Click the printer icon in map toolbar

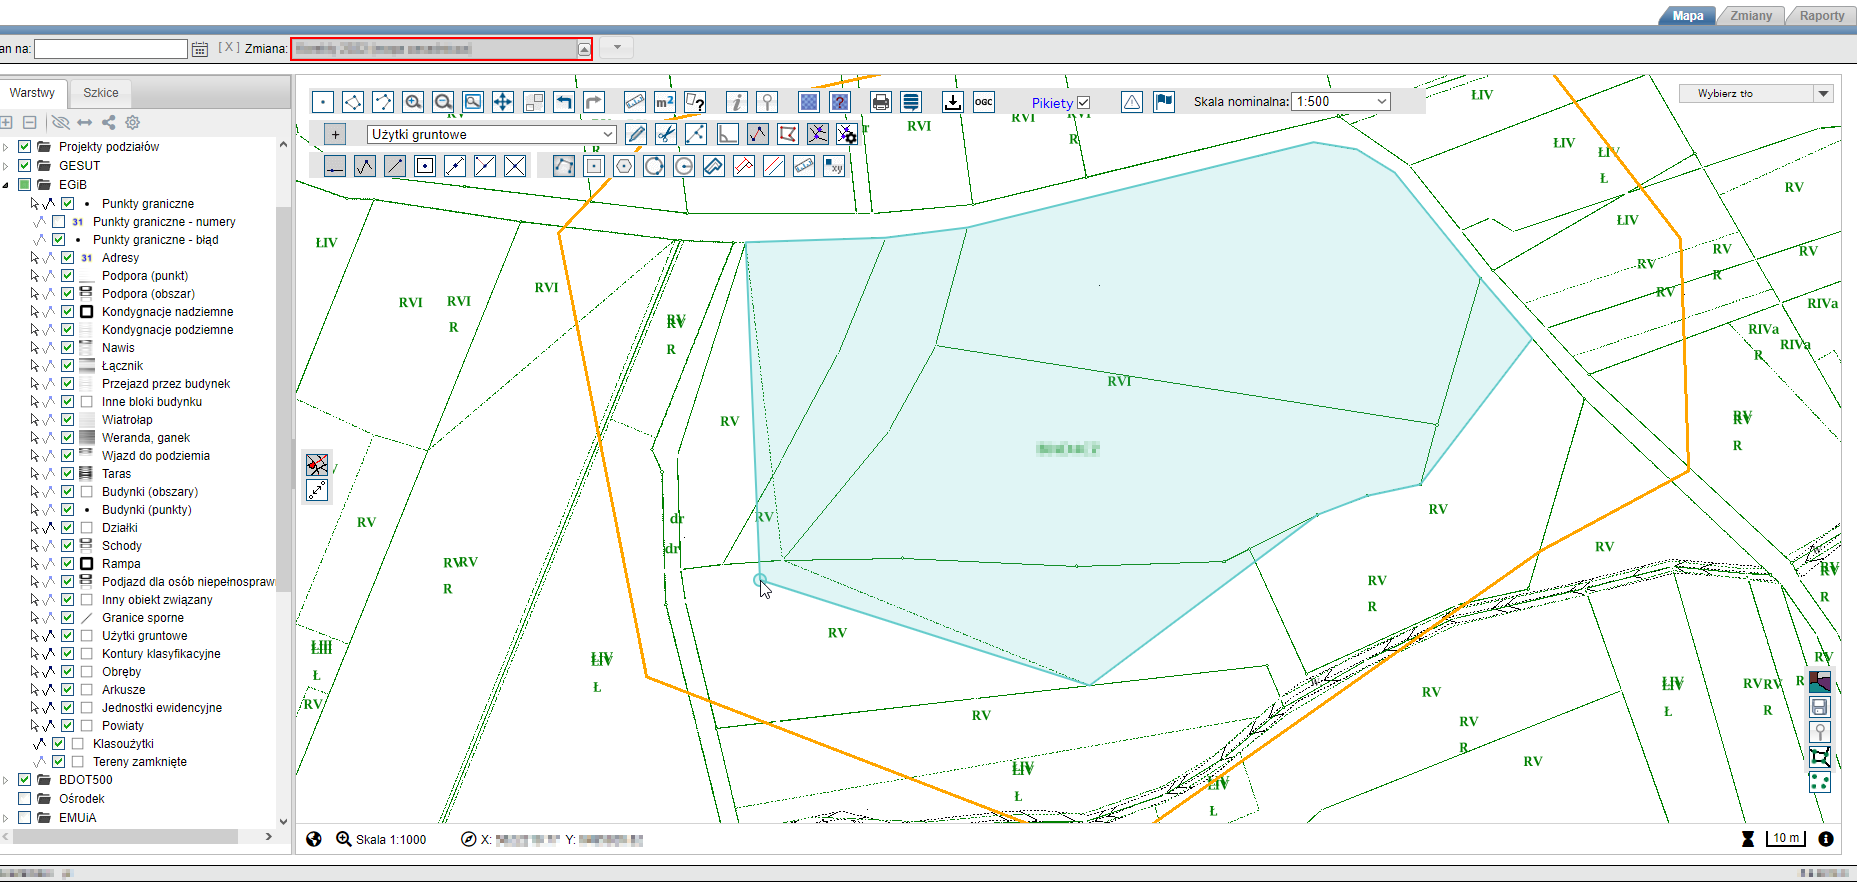[881, 102]
